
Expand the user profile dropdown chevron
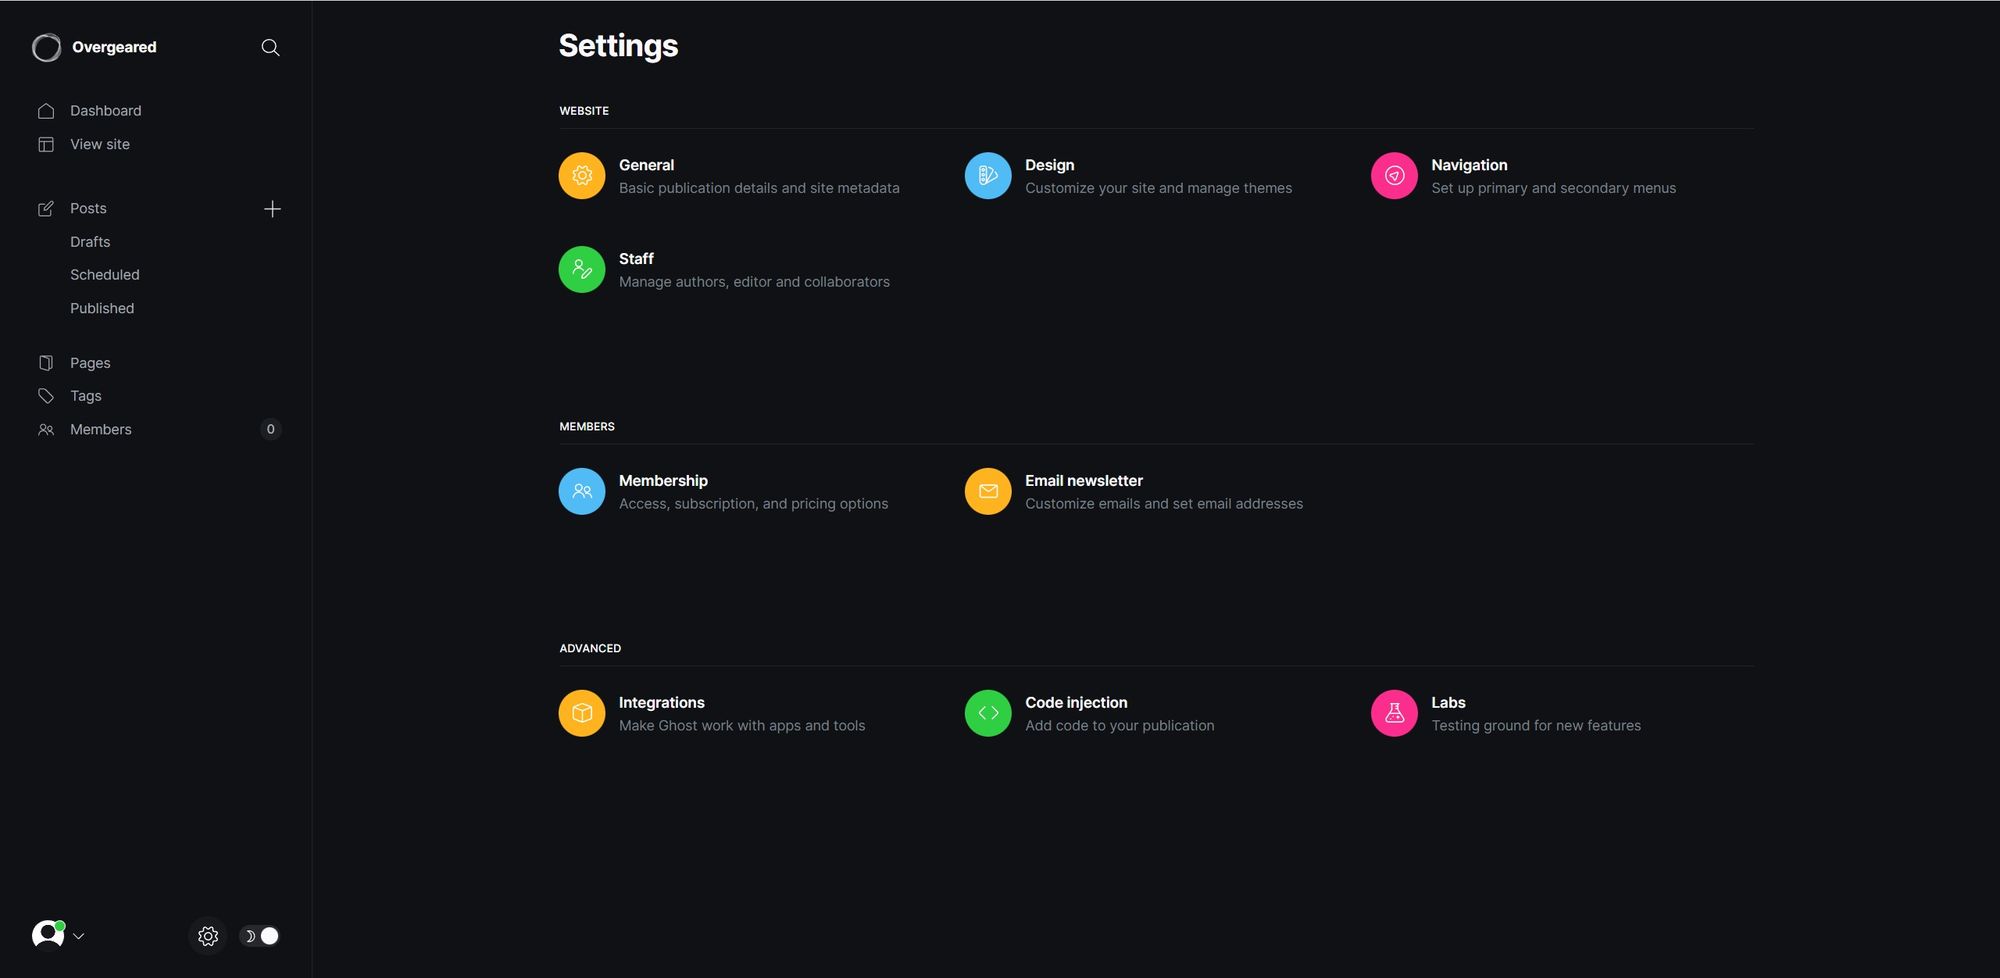coord(79,936)
